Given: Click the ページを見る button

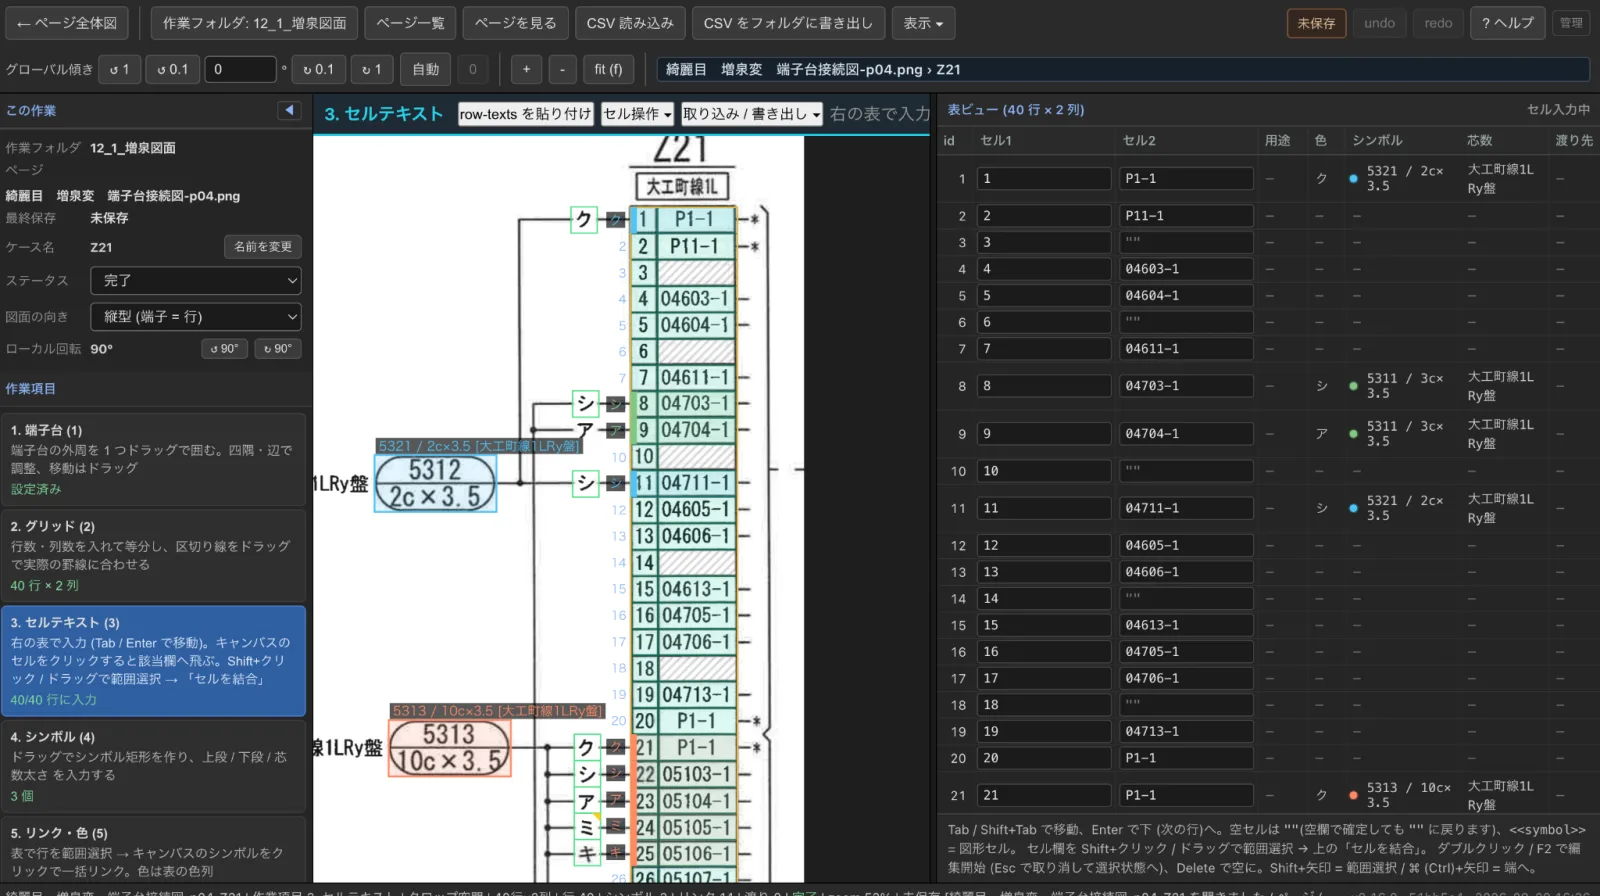Looking at the screenshot, I should pyautogui.click(x=515, y=23).
